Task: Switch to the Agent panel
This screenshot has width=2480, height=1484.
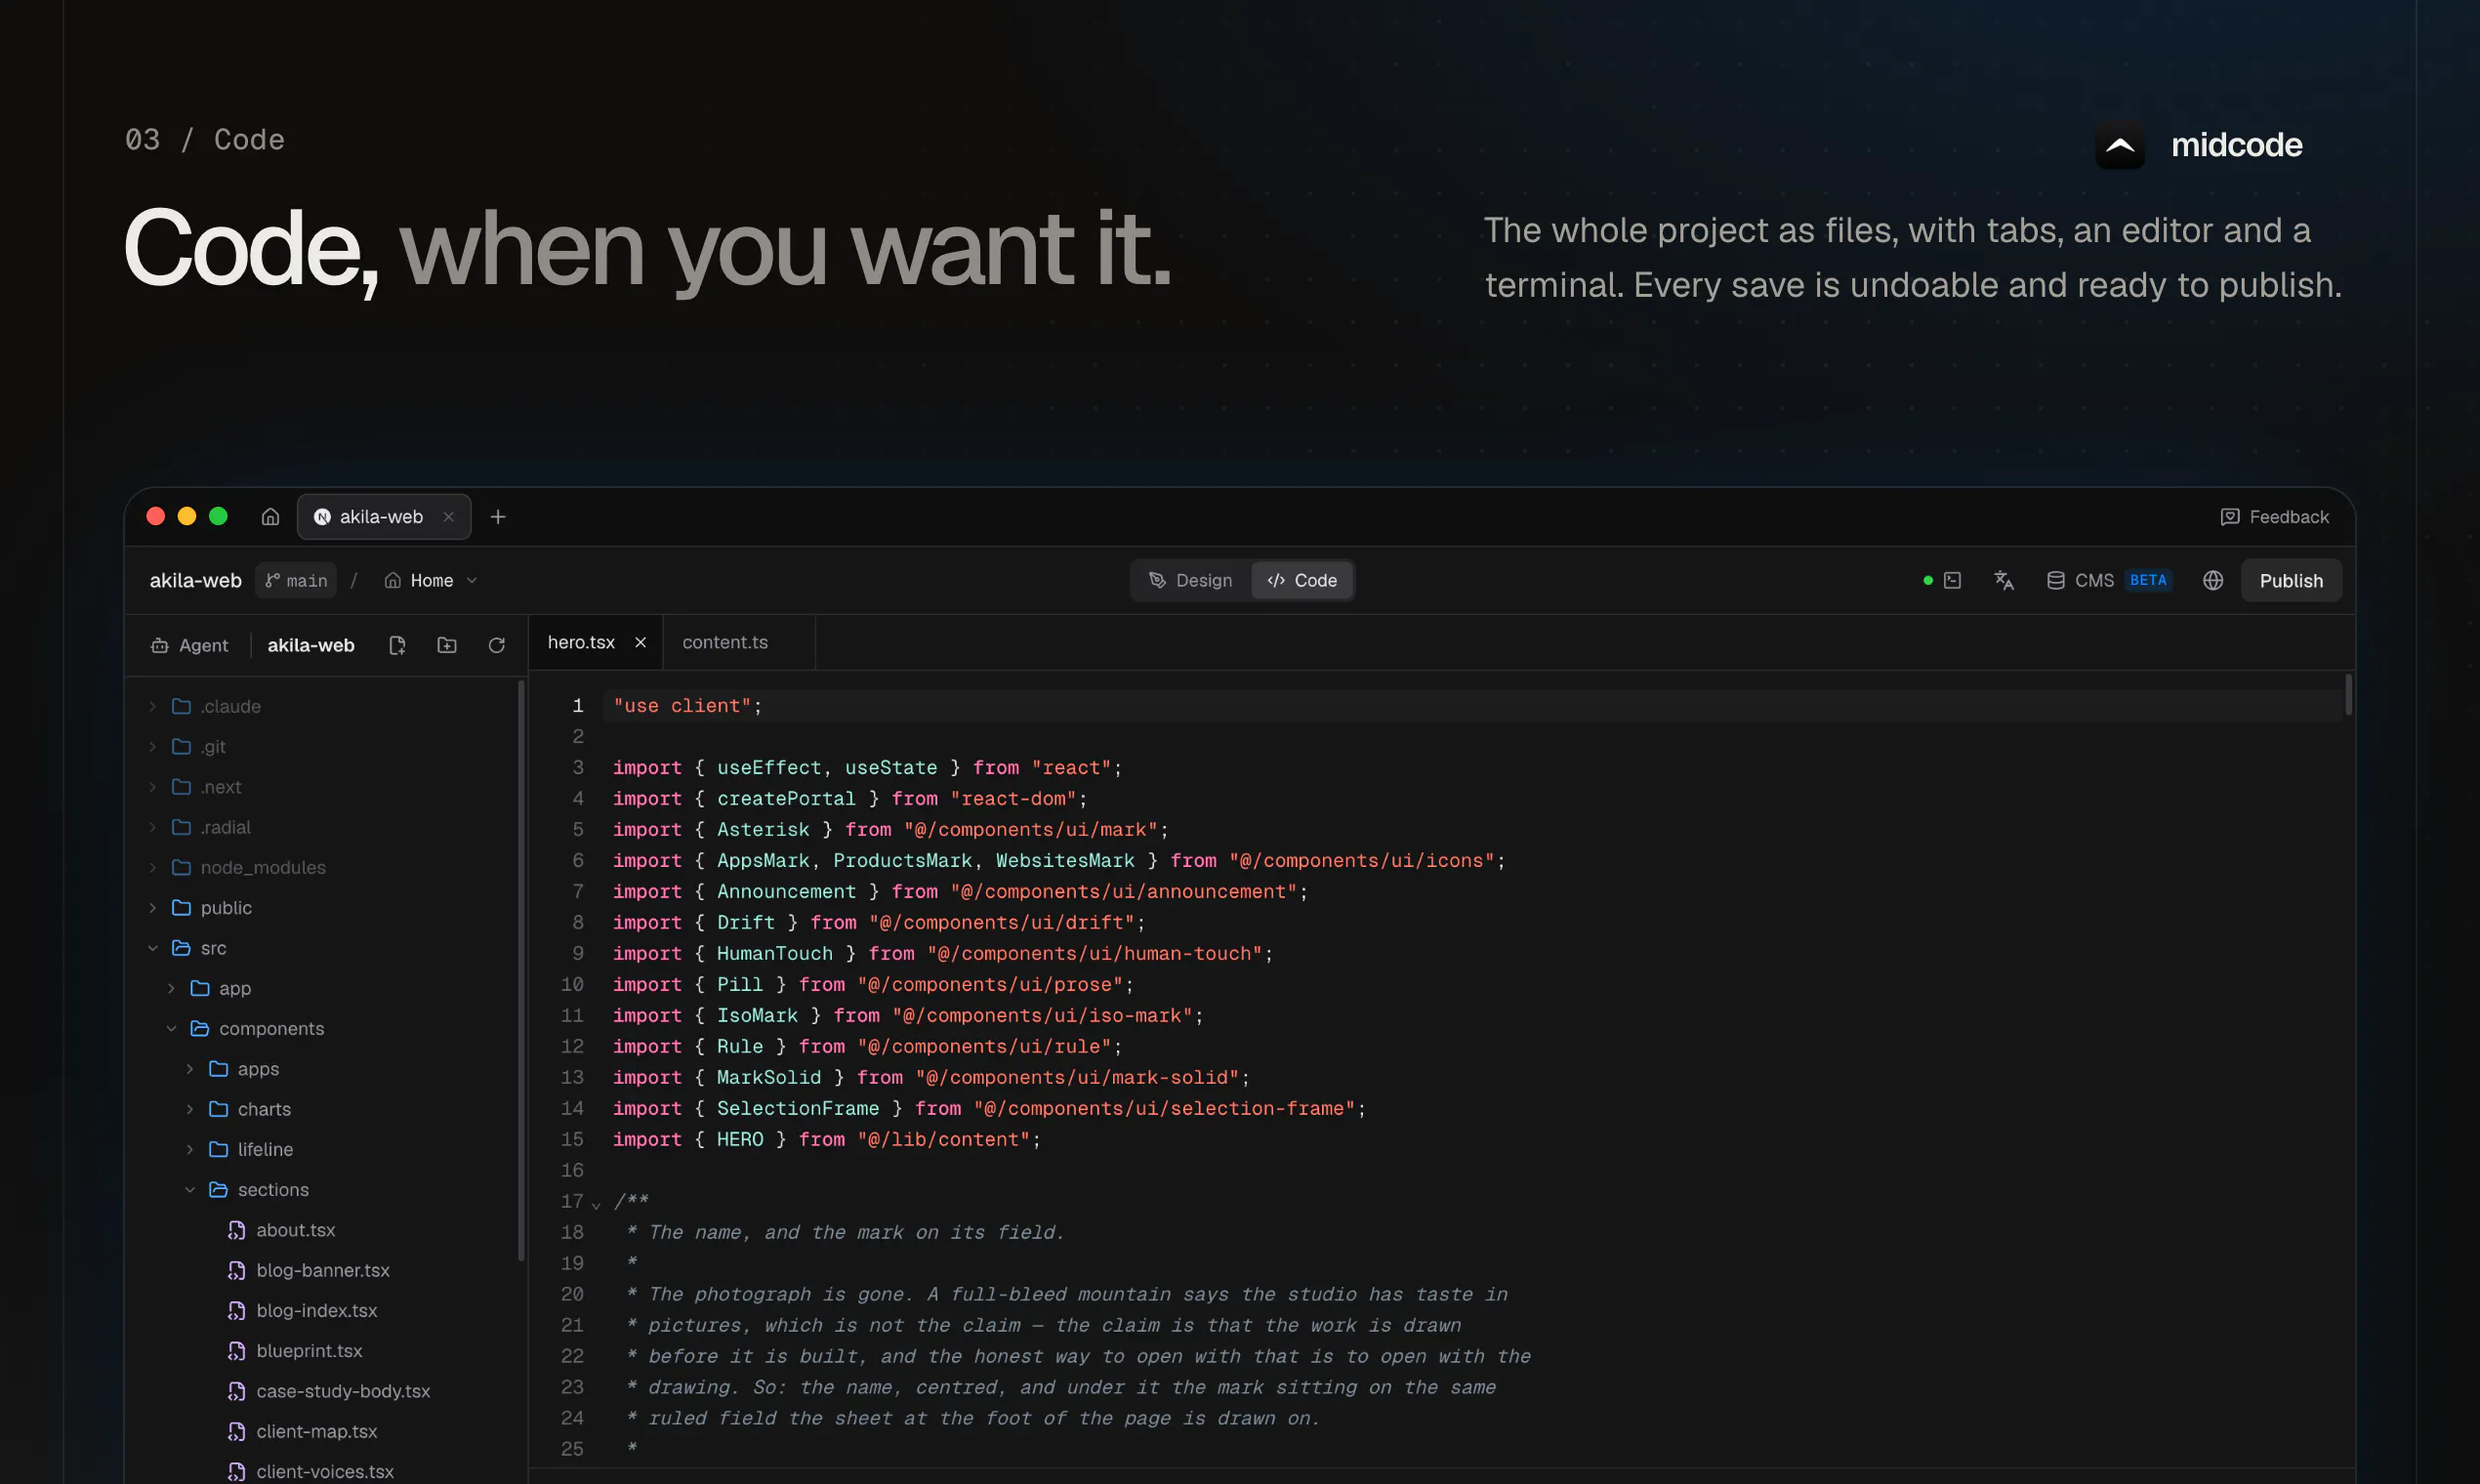Action: pyautogui.click(x=189, y=646)
